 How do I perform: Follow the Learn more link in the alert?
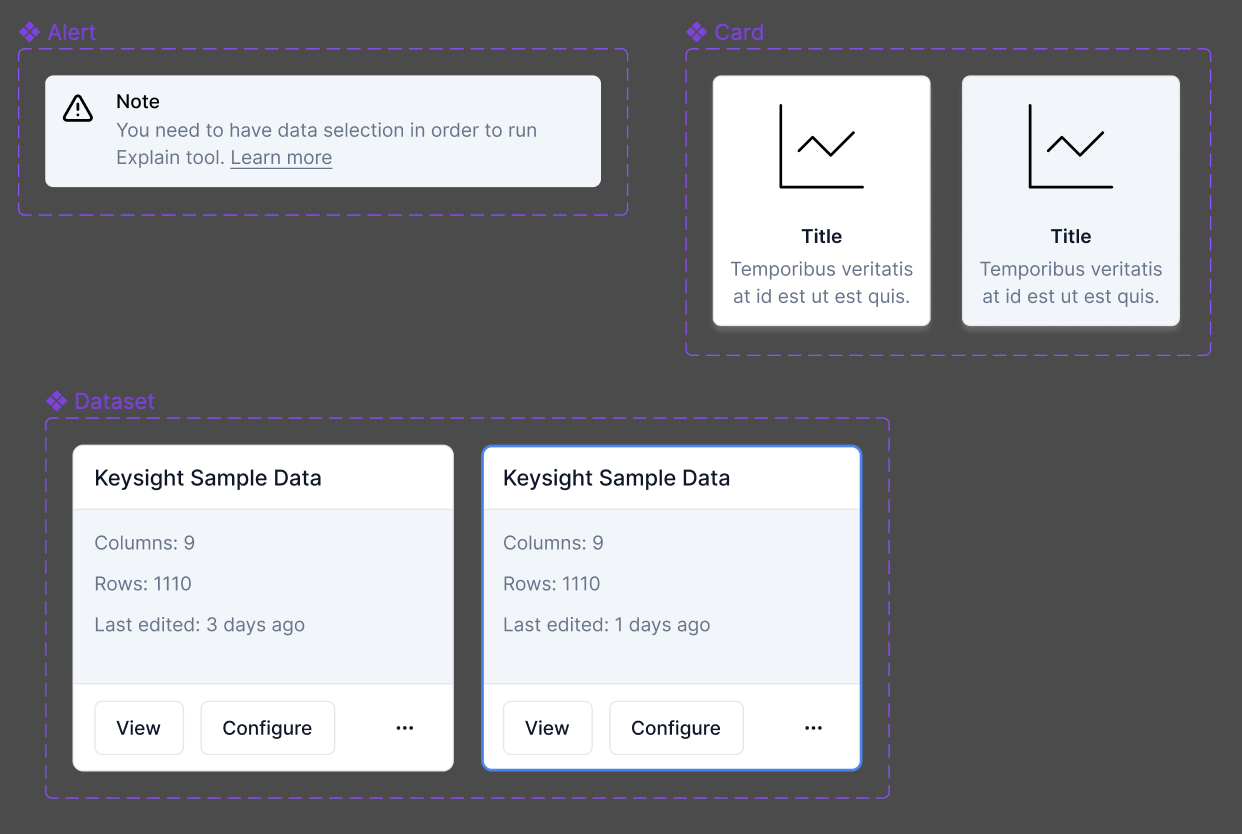point(281,158)
